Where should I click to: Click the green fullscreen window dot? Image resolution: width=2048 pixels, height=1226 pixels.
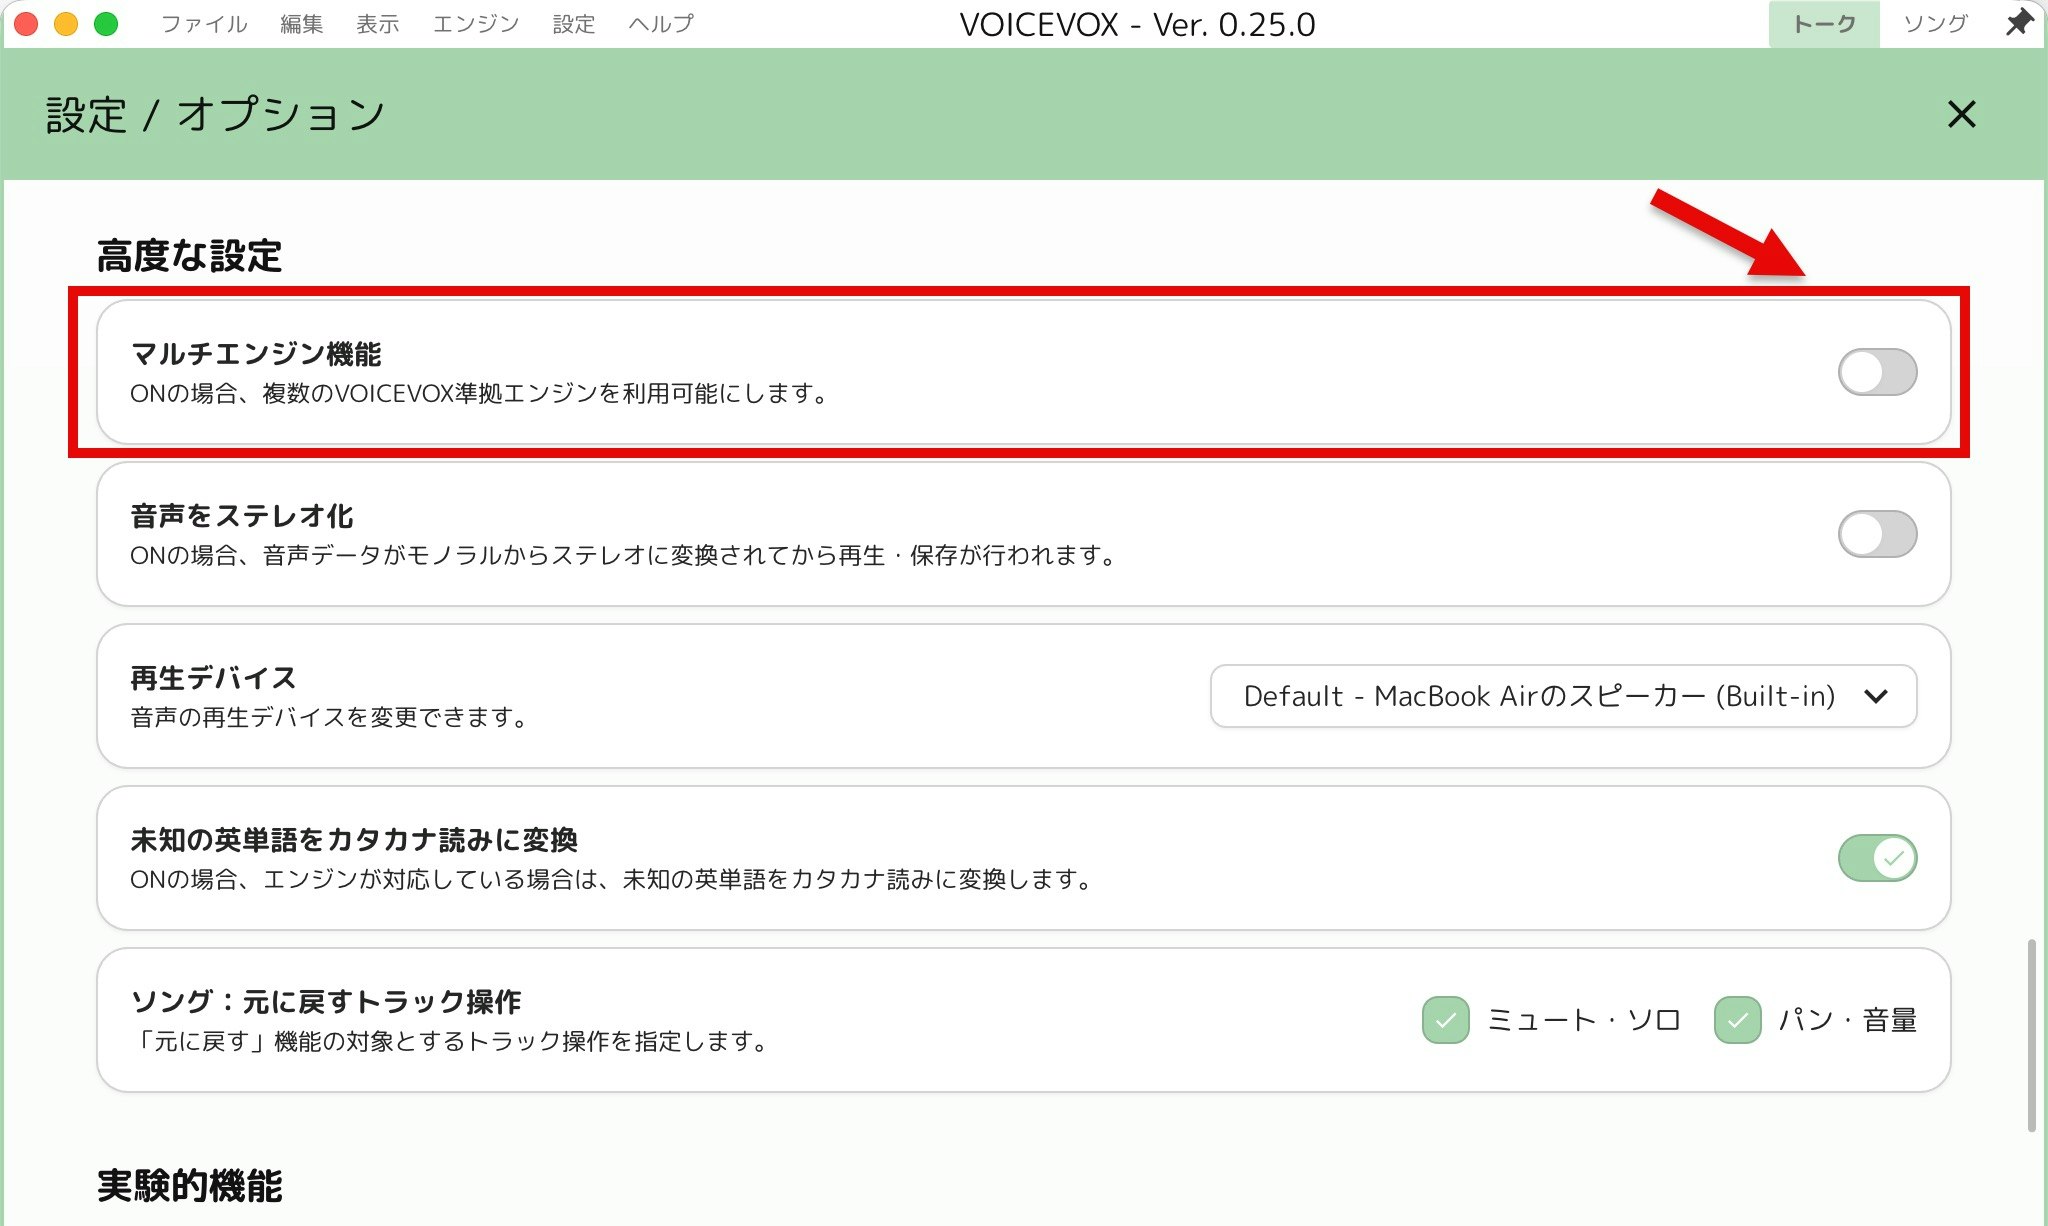tap(106, 24)
